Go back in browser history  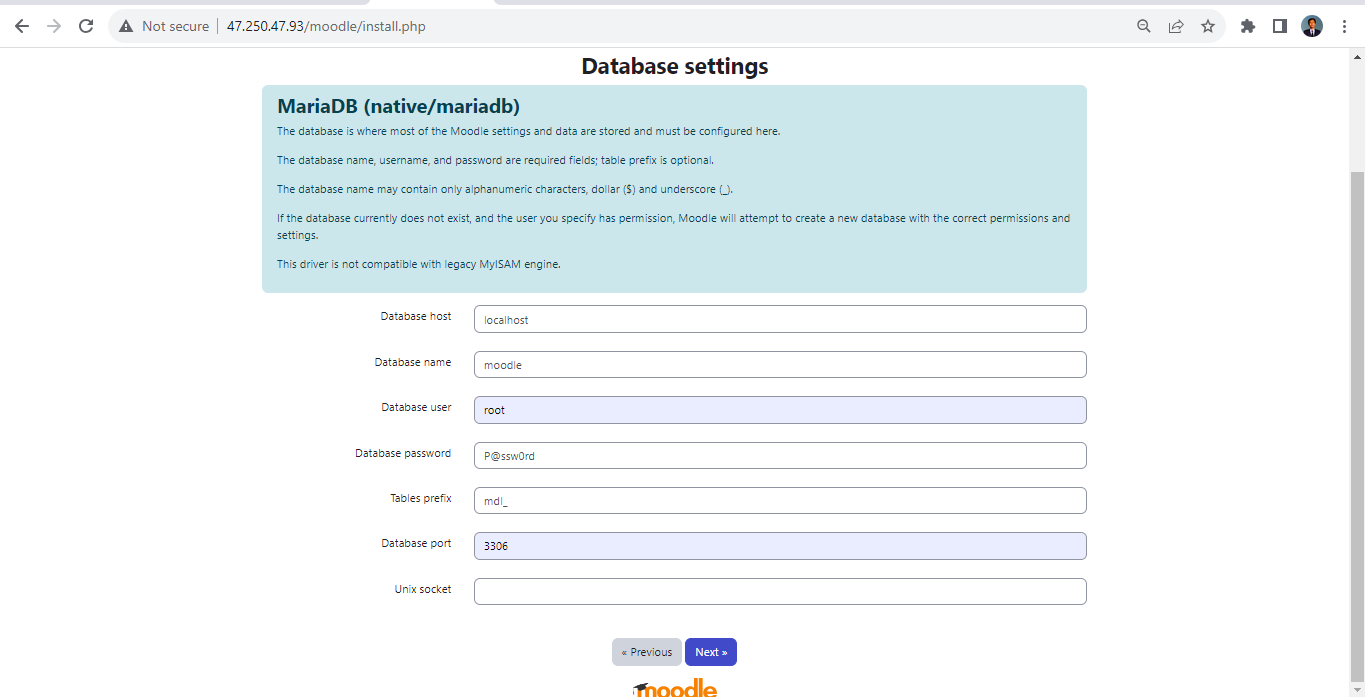(x=22, y=26)
